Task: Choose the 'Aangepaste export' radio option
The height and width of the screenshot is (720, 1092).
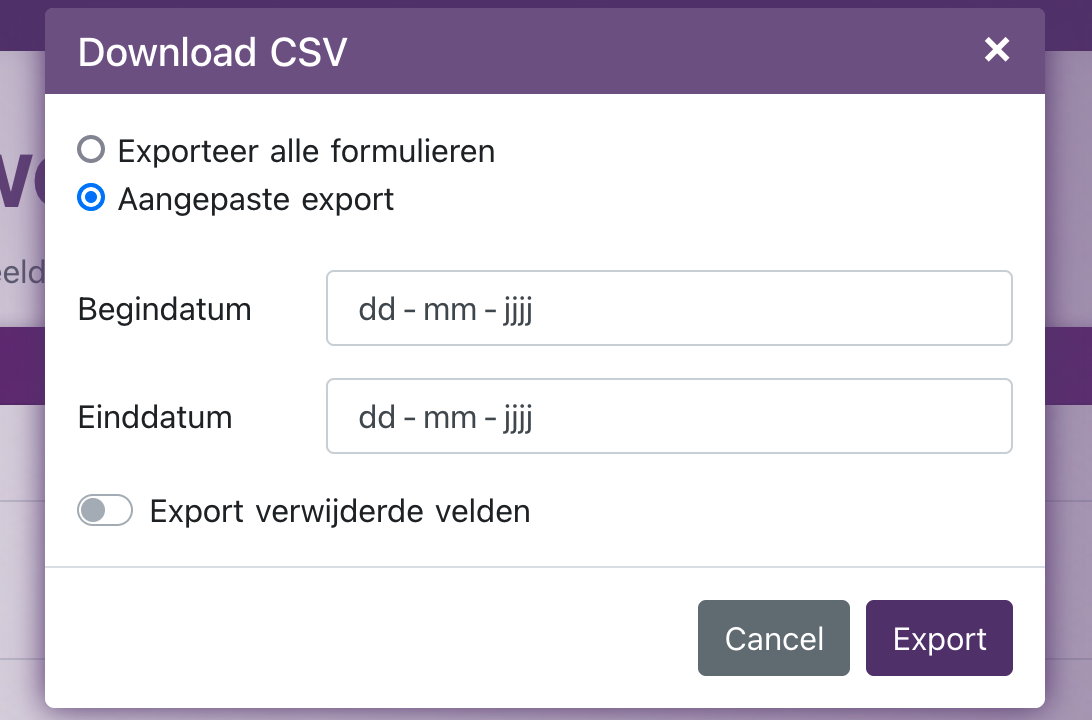Action: 91,198
